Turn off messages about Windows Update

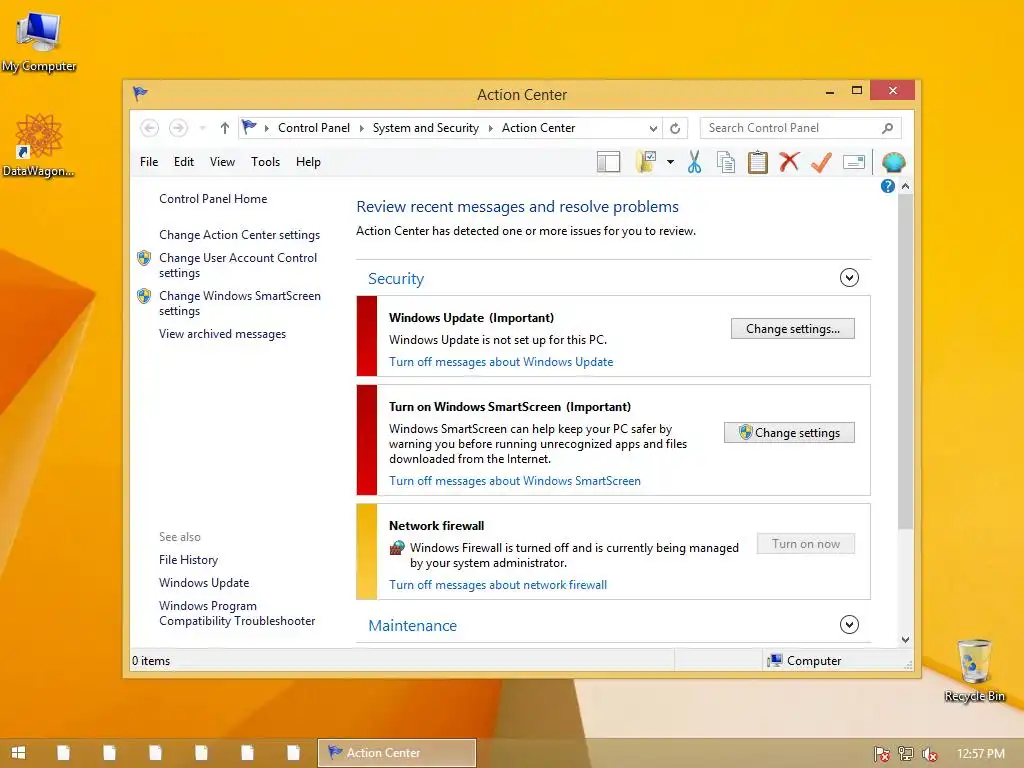point(501,362)
